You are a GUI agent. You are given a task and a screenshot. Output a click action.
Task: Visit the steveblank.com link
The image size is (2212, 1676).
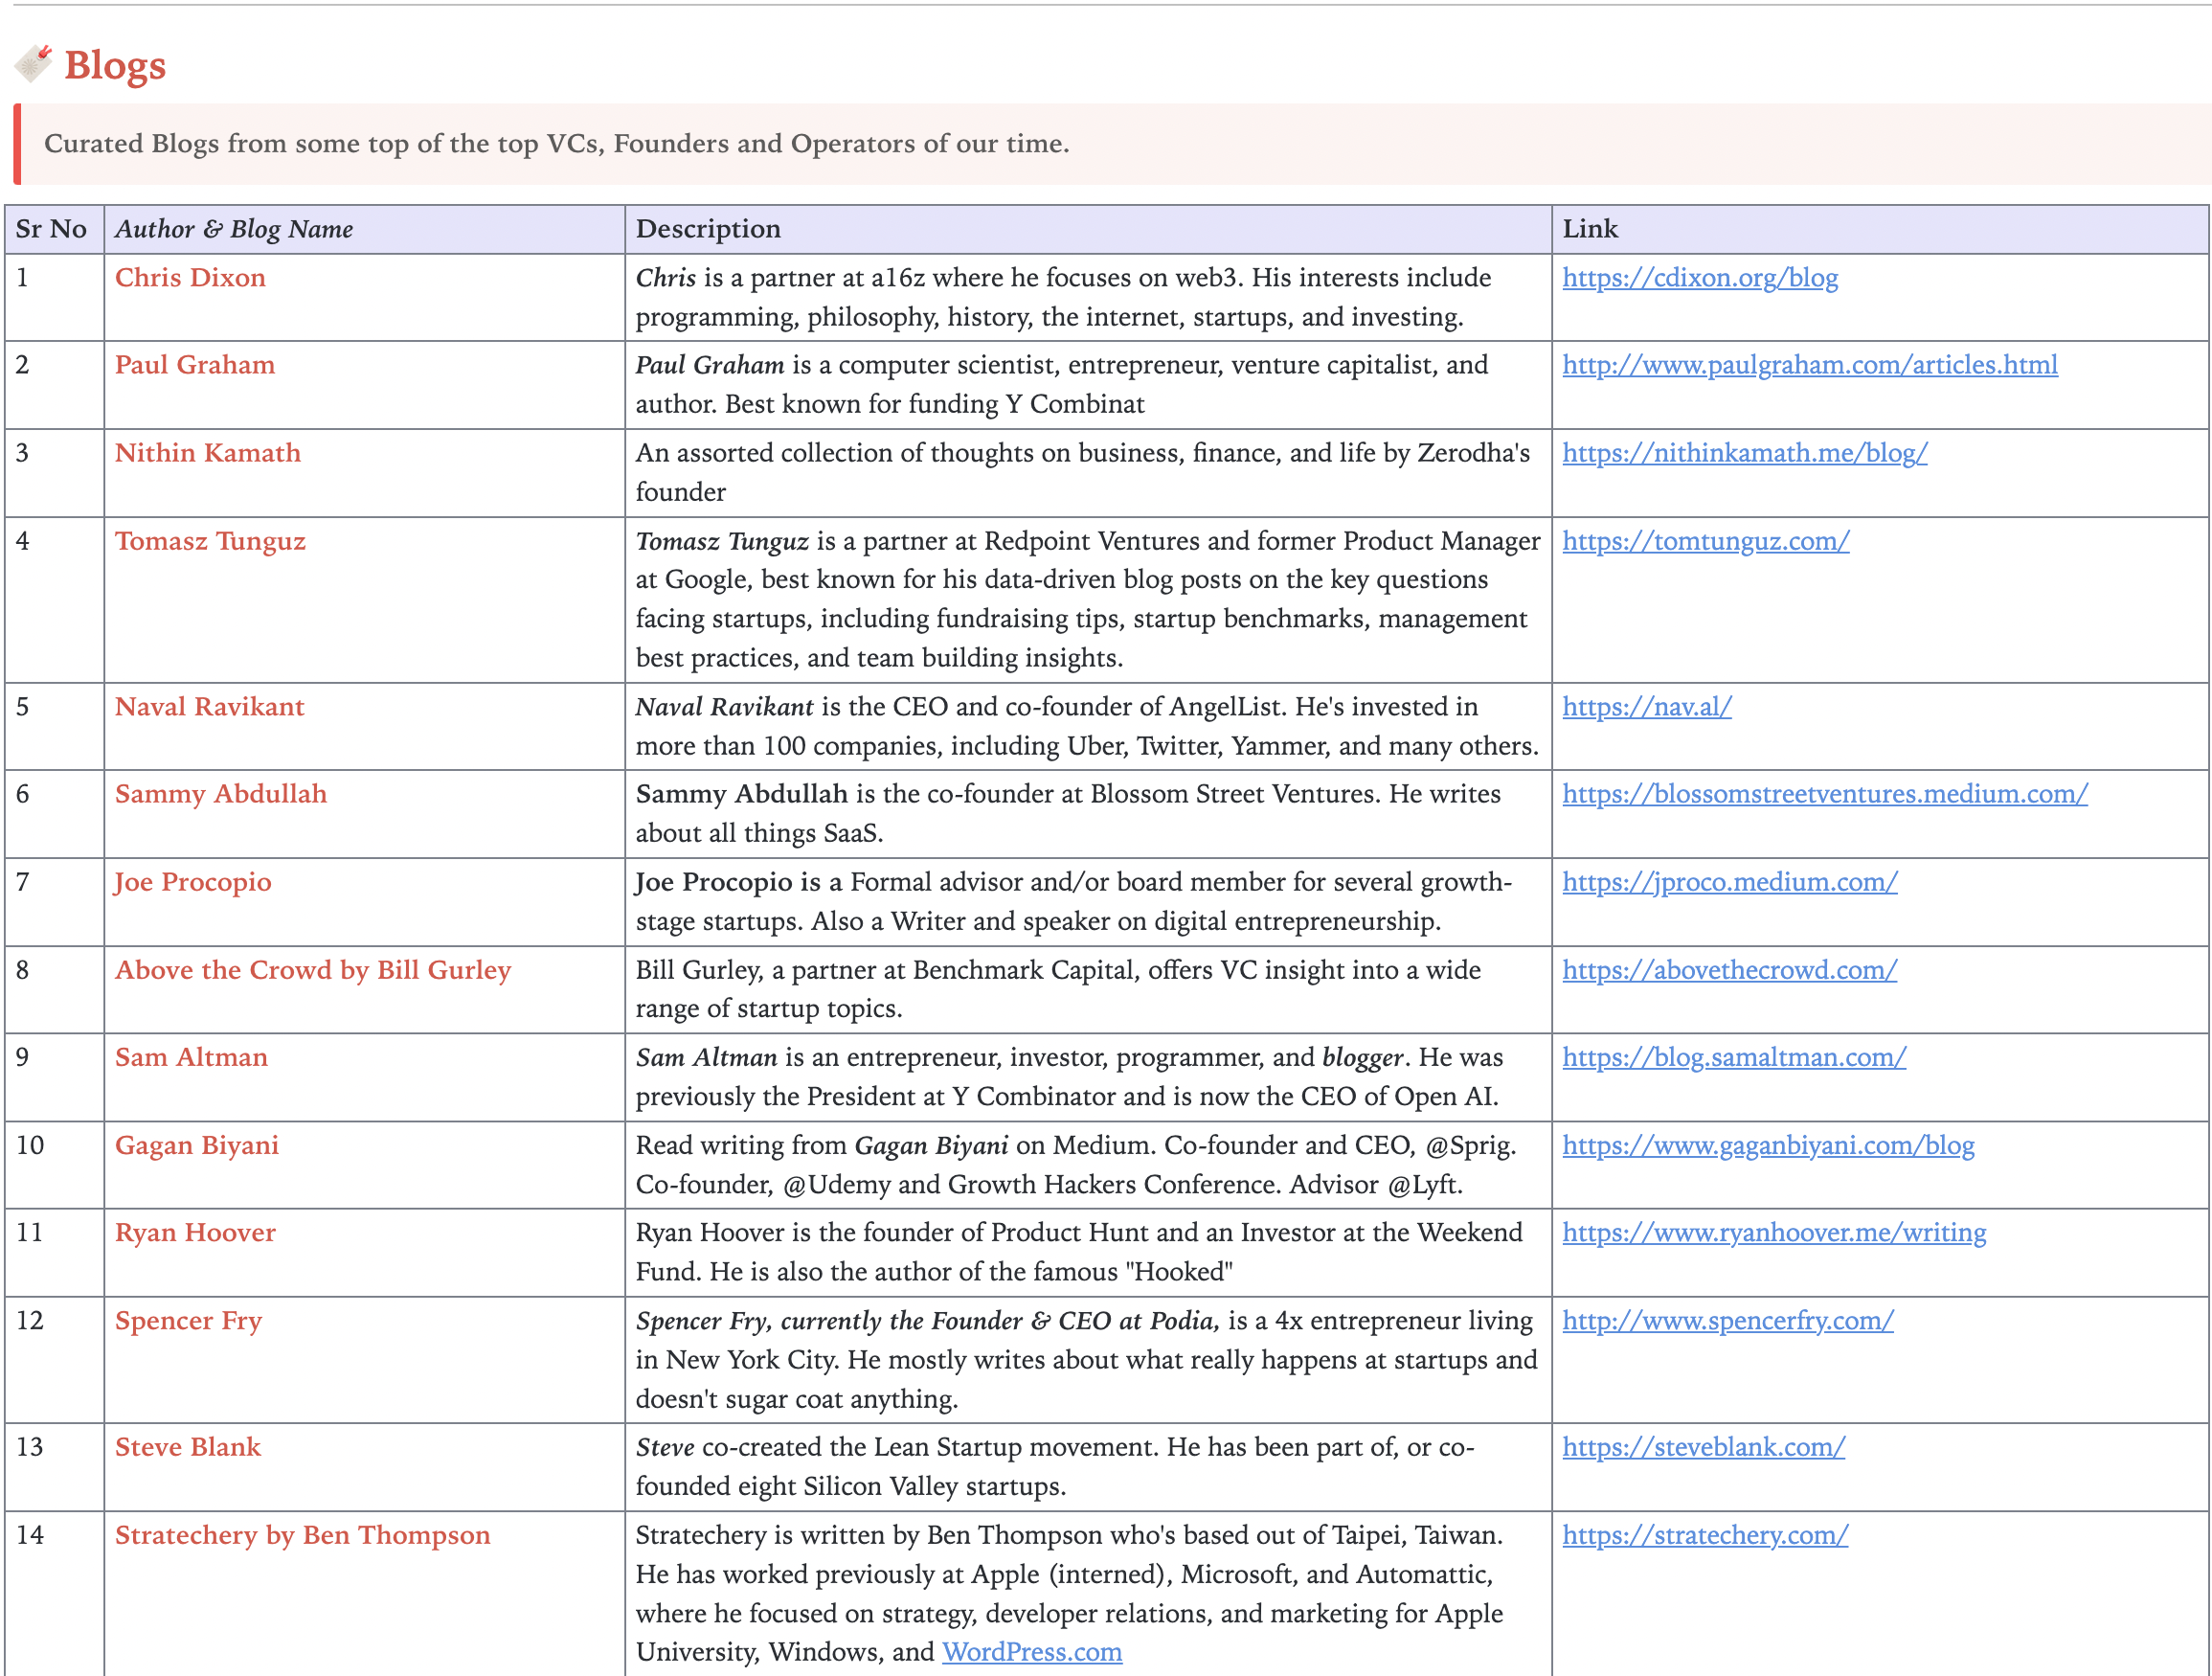point(1704,1447)
